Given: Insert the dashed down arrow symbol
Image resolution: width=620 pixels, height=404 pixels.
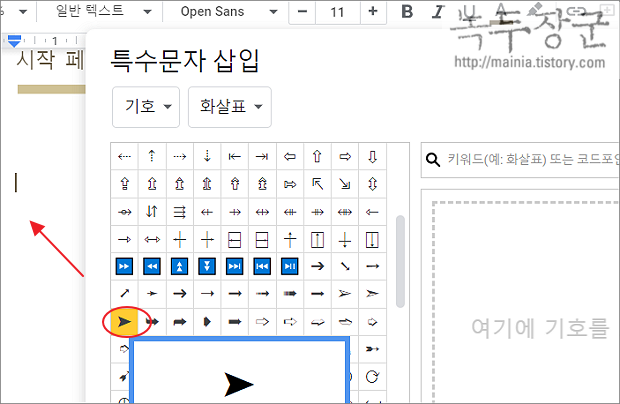Looking at the screenshot, I should 207,157.
